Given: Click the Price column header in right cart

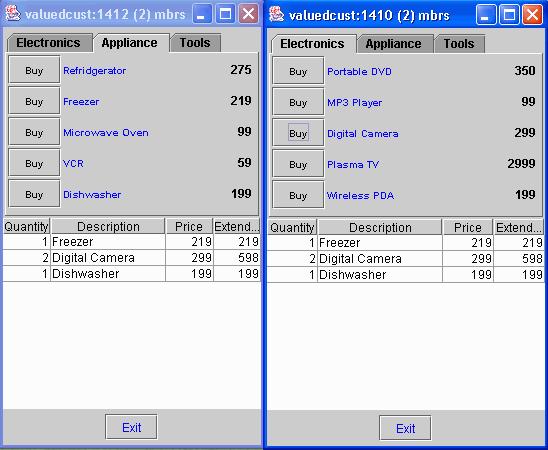Looking at the screenshot, I should [468, 227].
